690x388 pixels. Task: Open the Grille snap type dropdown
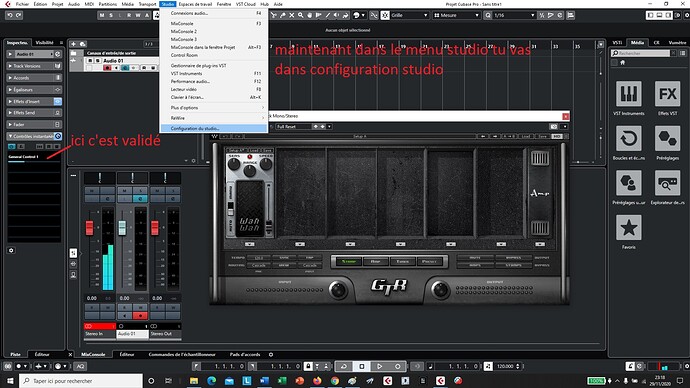pyautogui.click(x=409, y=15)
